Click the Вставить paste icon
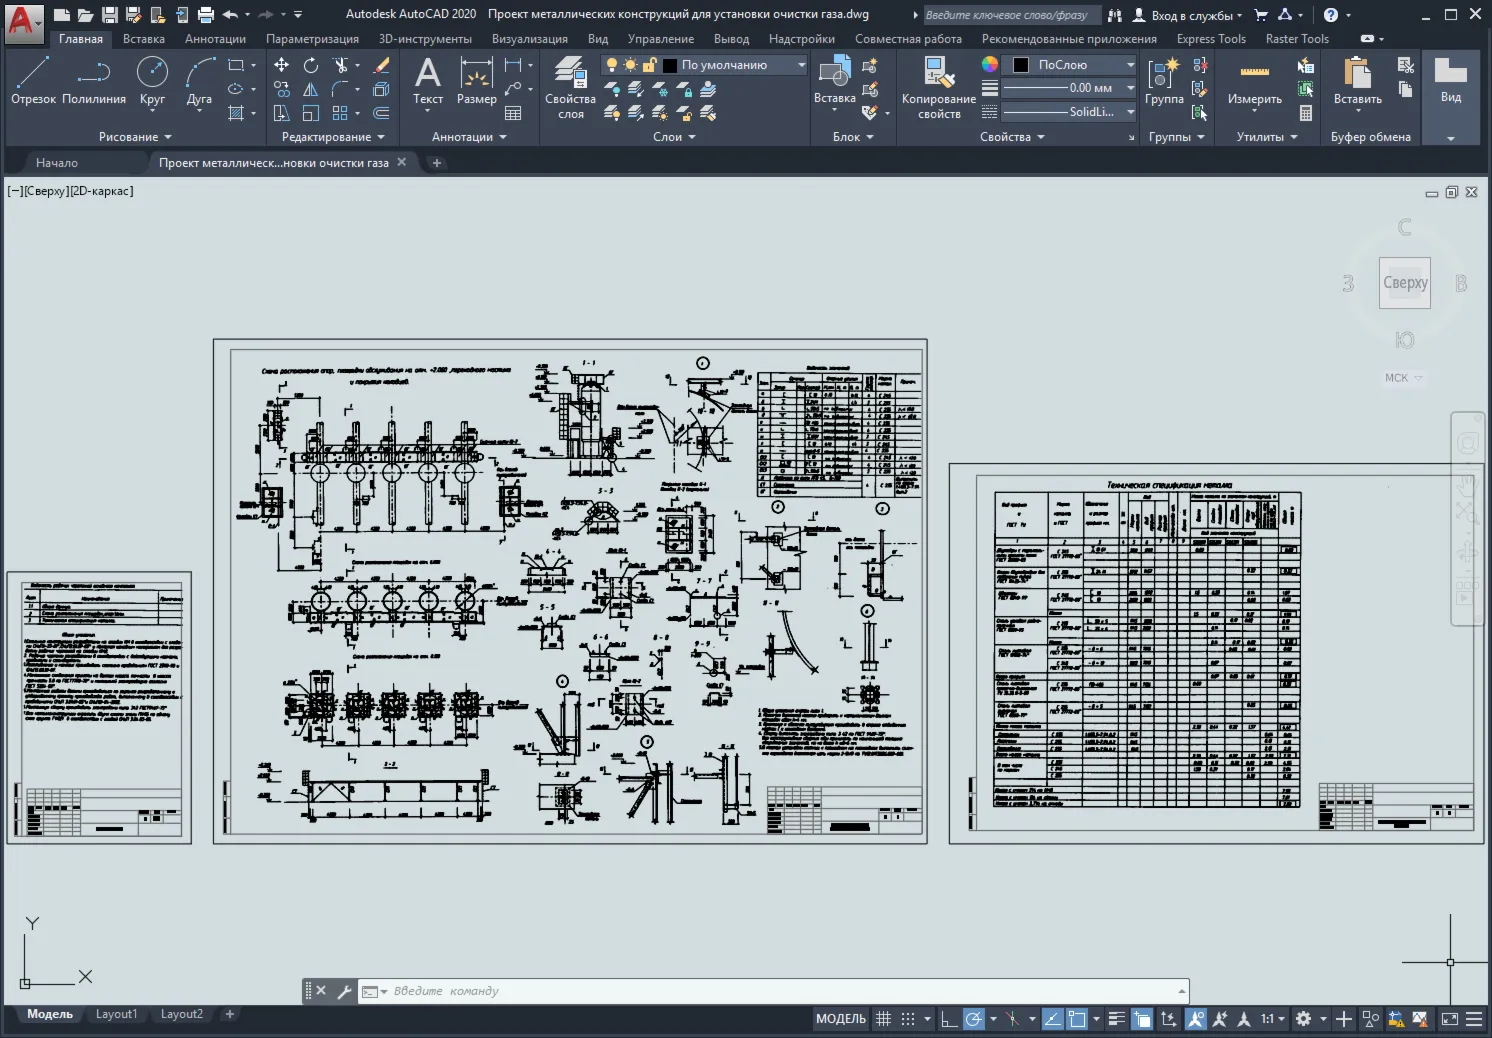 [x=1357, y=80]
